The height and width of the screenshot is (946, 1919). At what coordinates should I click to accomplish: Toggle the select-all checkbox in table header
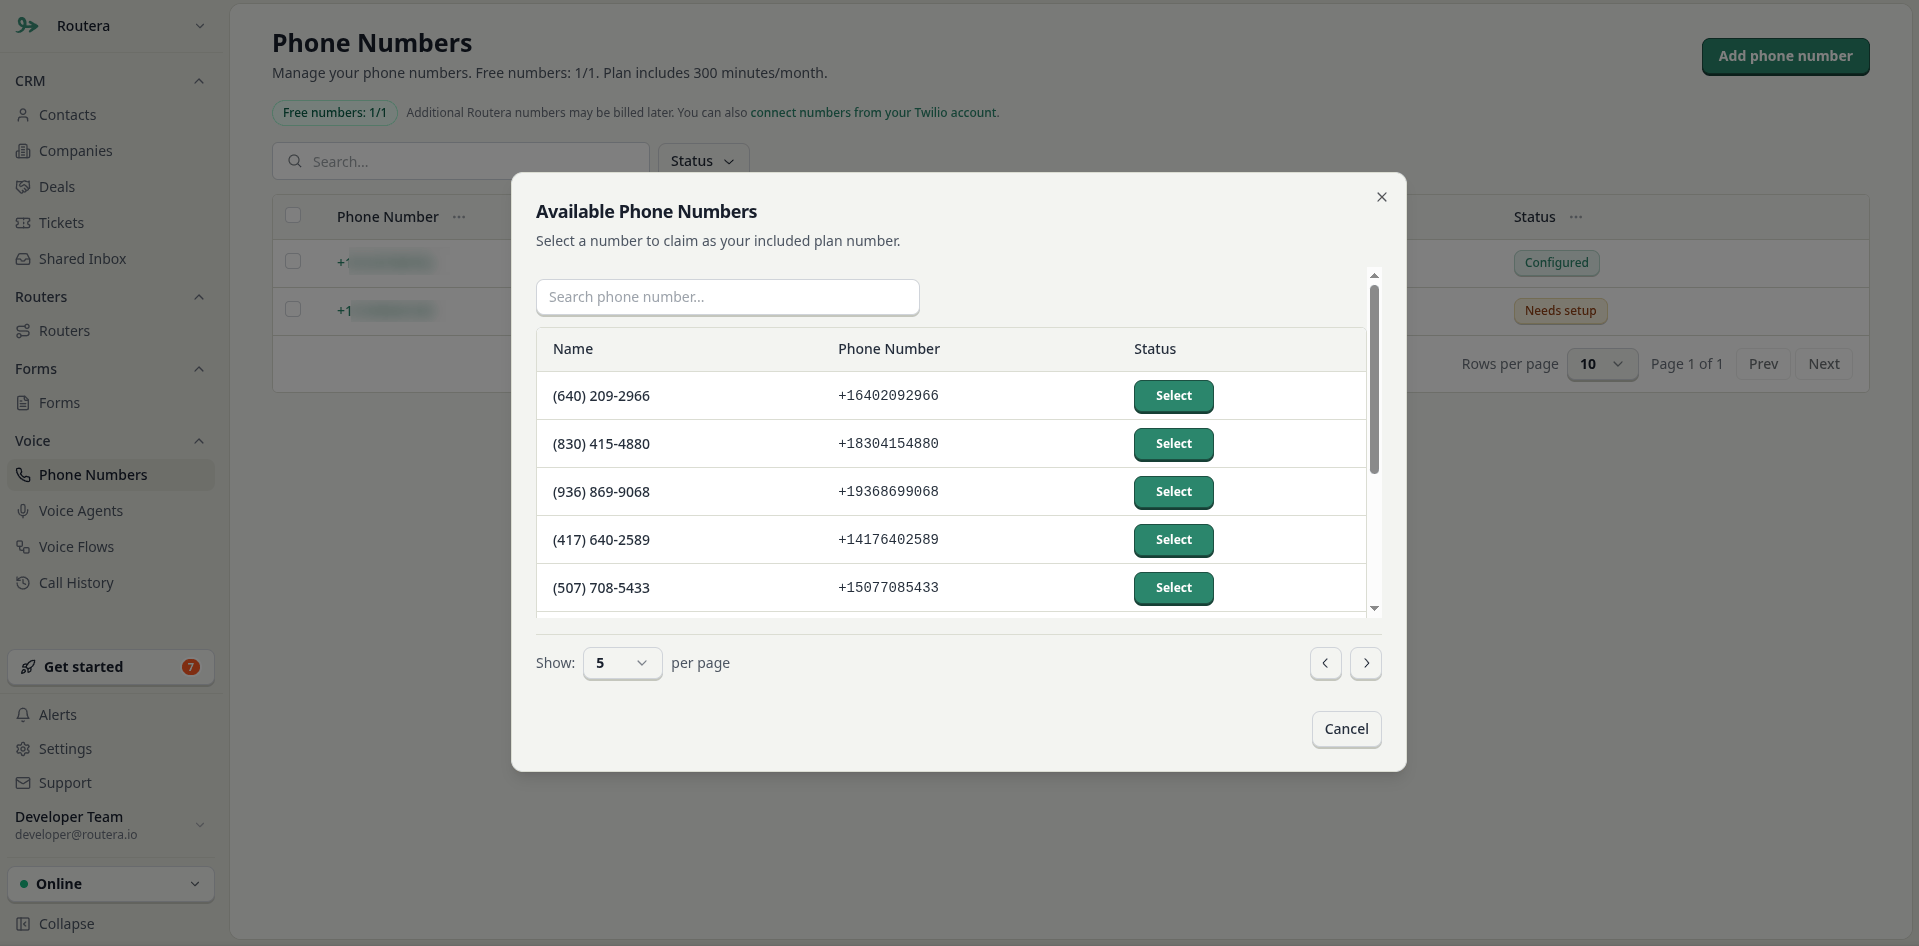tap(293, 215)
